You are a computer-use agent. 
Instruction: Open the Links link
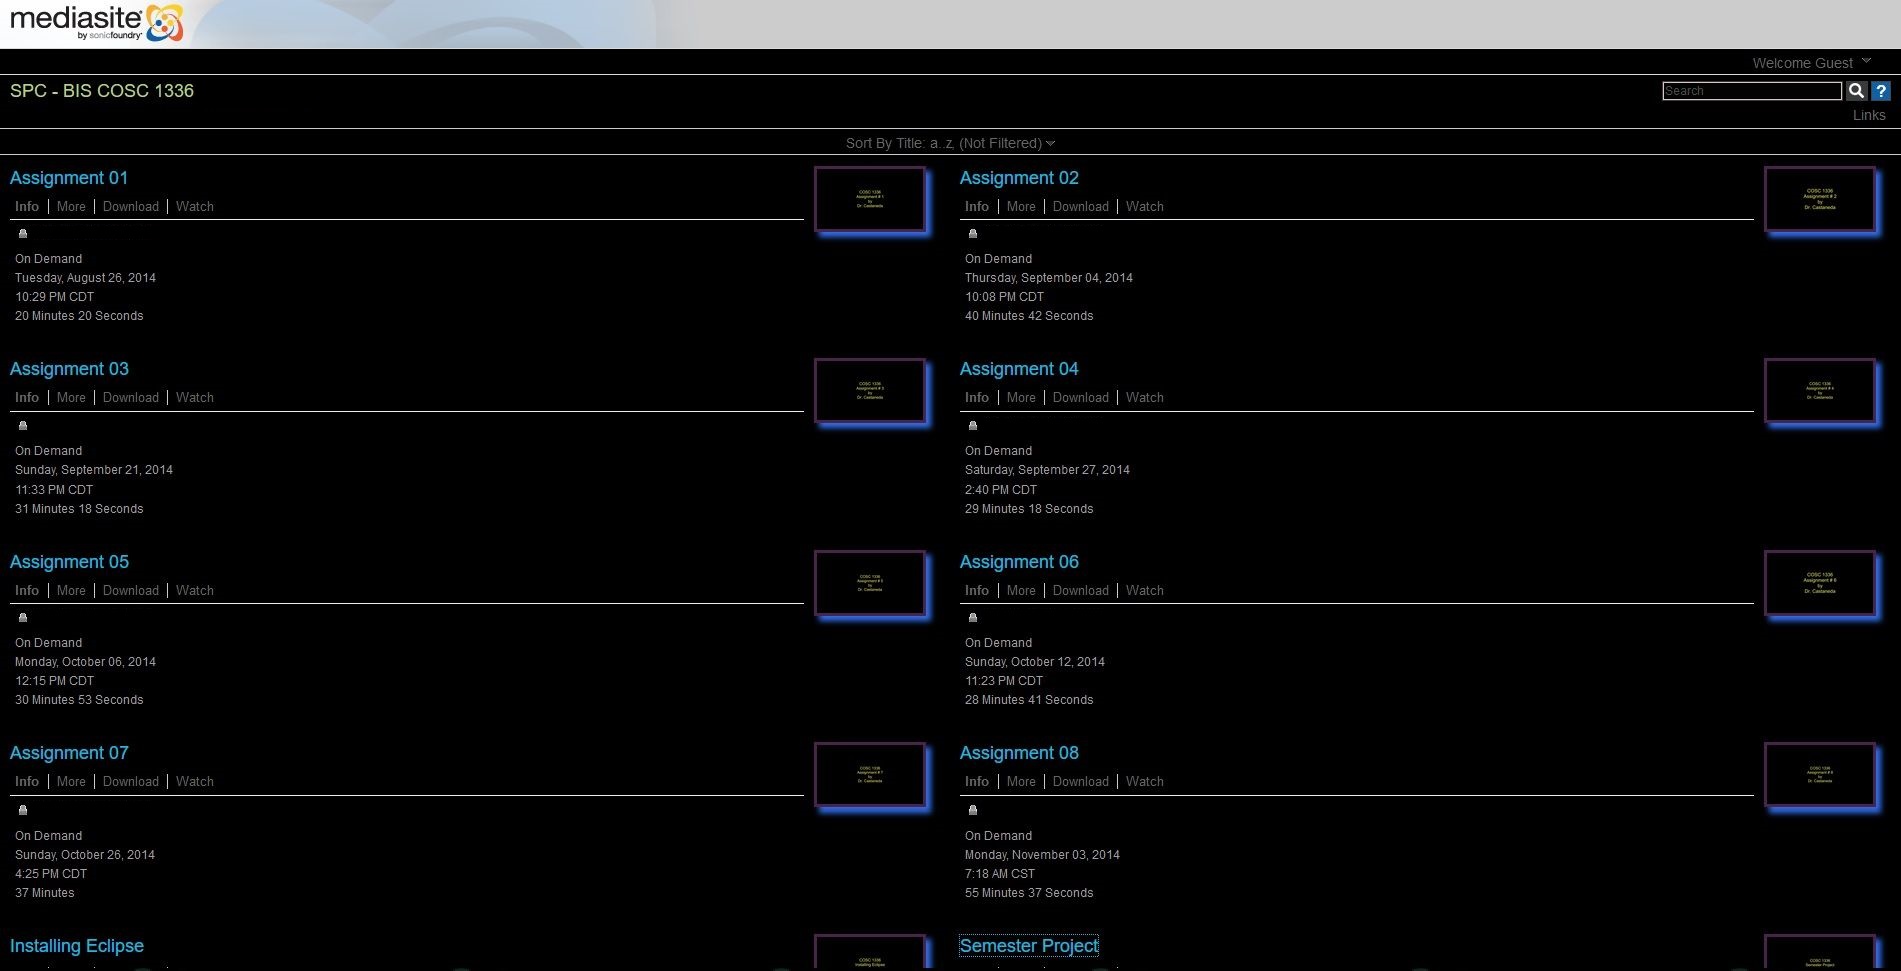coord(1869,115)
